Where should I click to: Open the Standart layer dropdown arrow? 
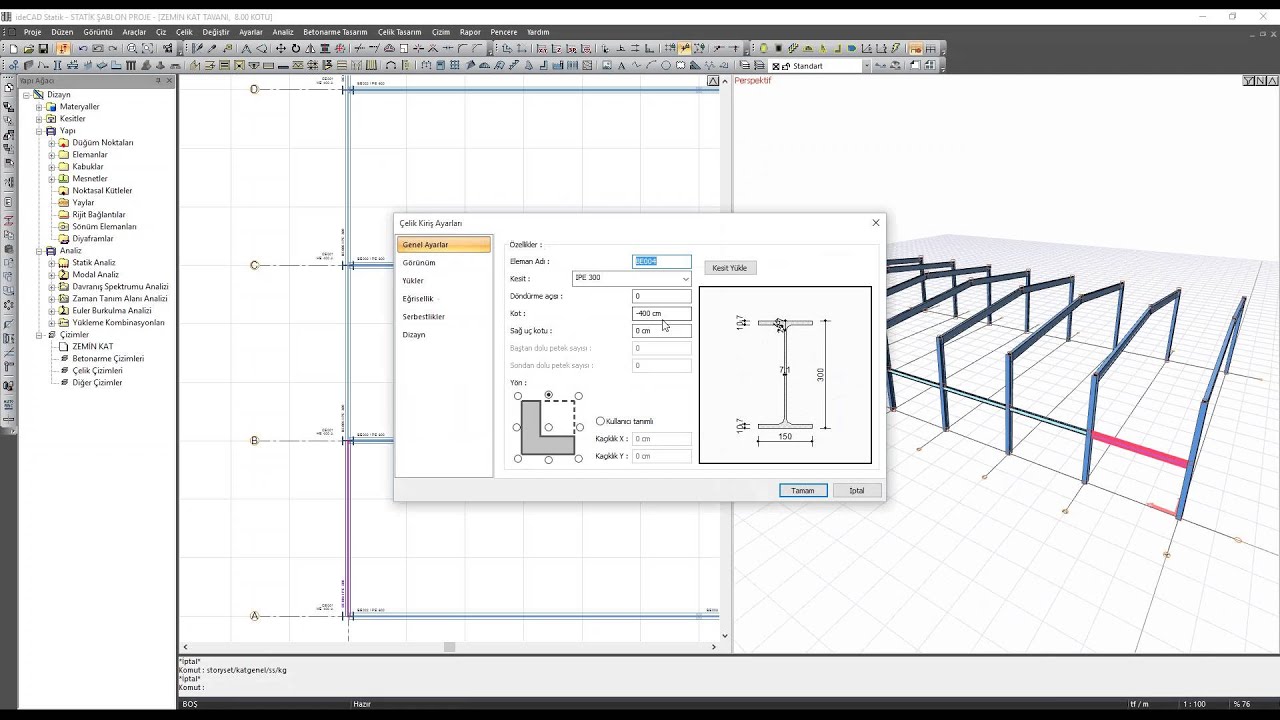pos(867,66)
